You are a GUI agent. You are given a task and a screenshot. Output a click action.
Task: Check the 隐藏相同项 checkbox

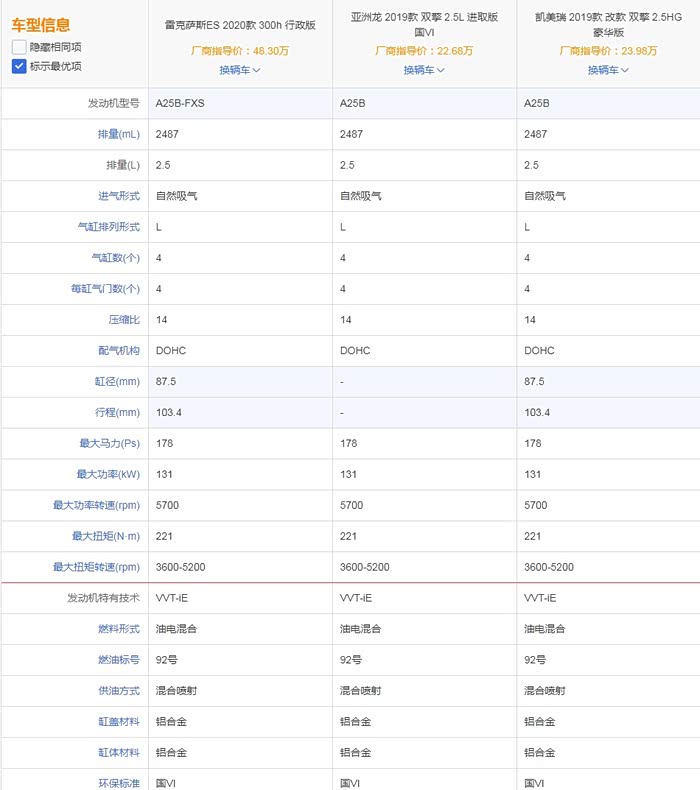(x=19, y=47)
